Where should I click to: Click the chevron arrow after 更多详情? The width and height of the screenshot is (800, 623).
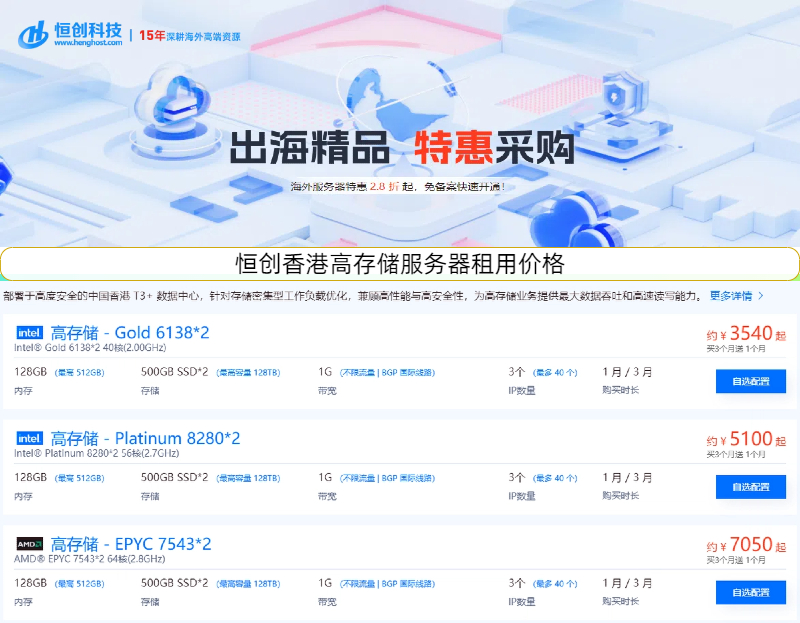[761, 295]
